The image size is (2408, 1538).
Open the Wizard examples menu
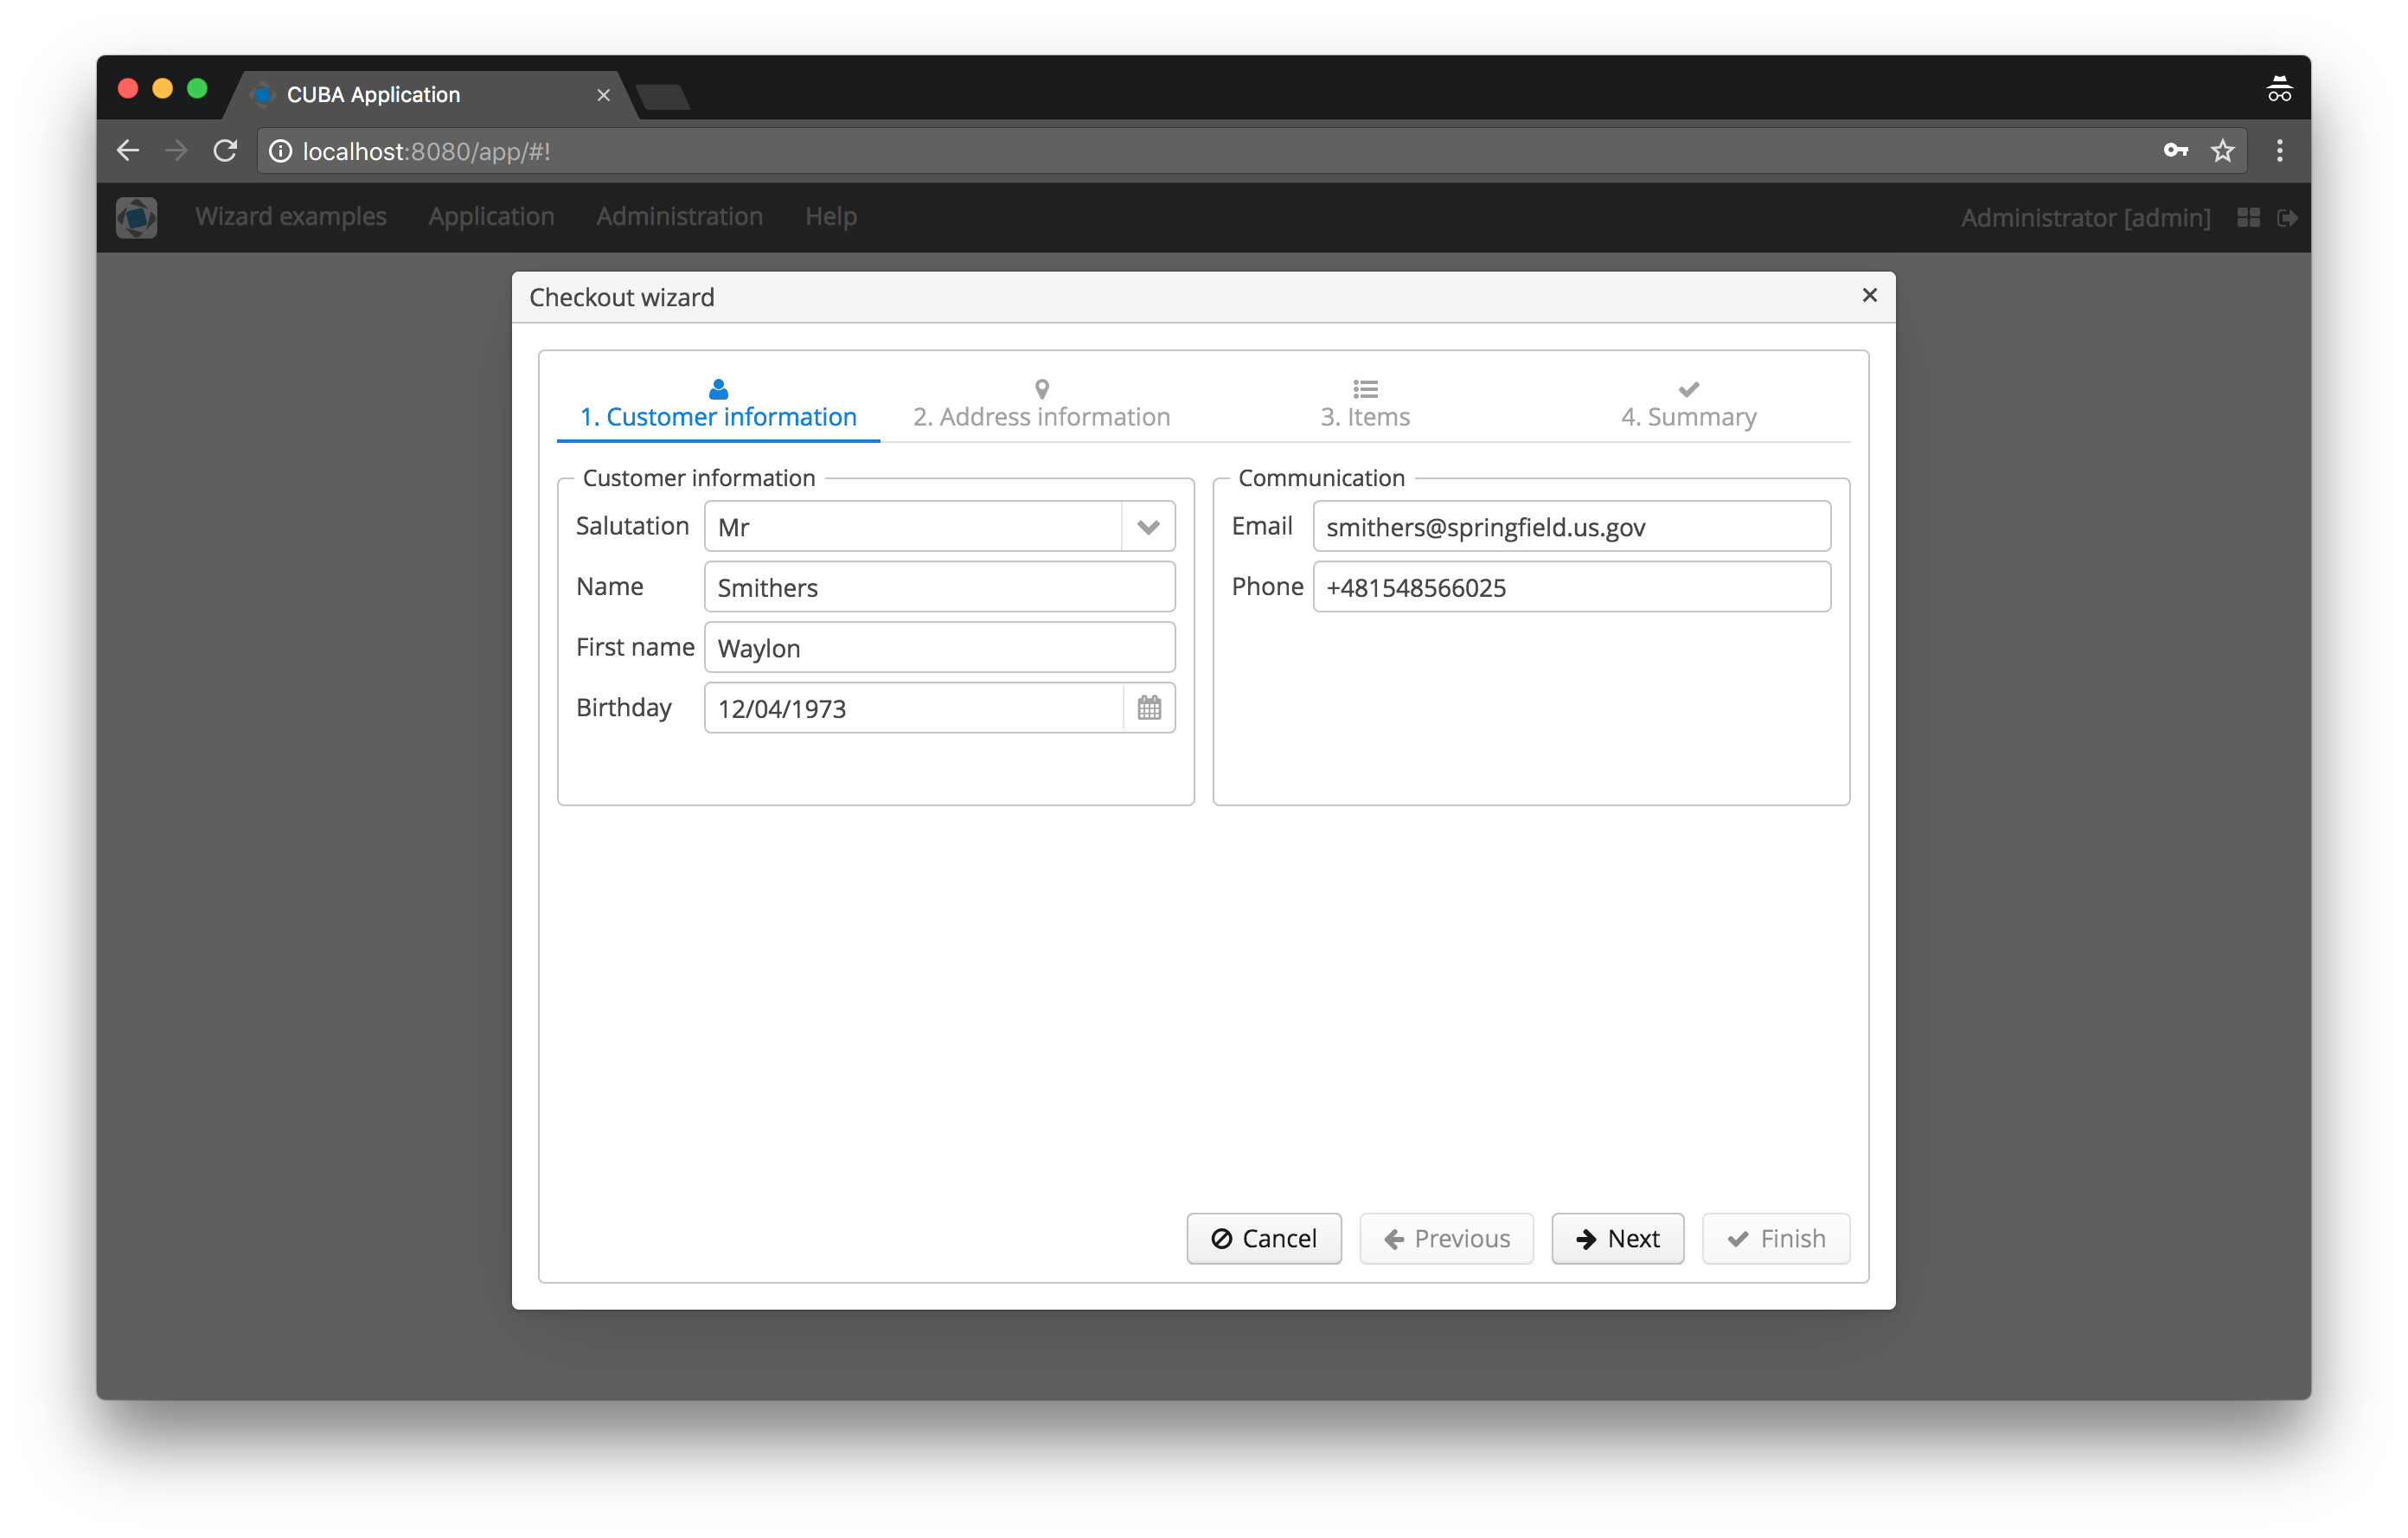click(291, 217)
